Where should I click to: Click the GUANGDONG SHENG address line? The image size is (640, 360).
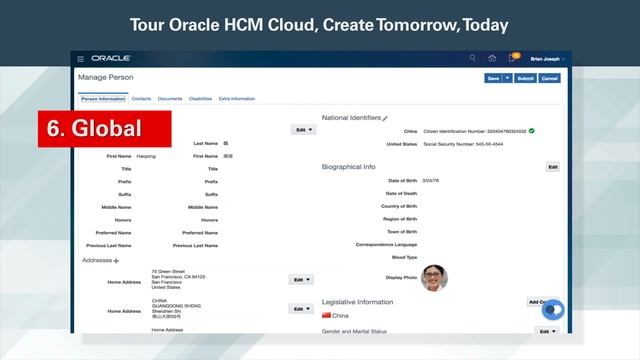pos(176,306)
